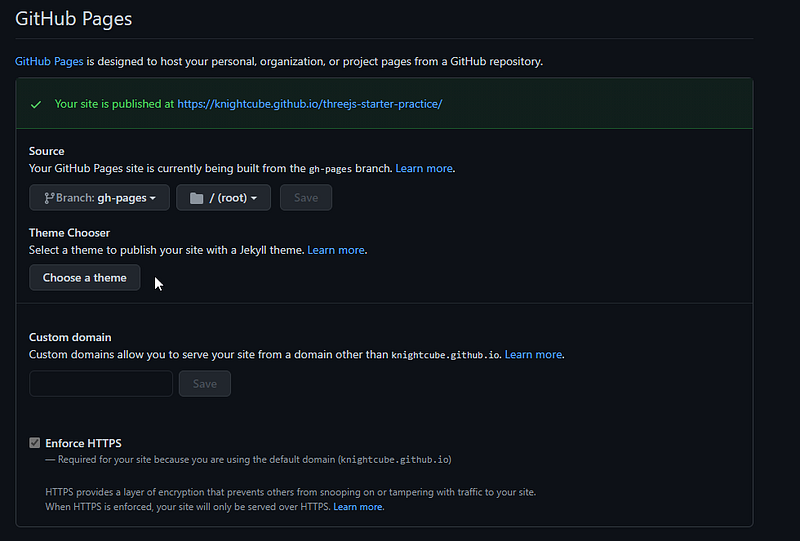Open the Branch: gh-pages dropdown
800x541 pixels.
pyautogui.click(x=99, y=198)
